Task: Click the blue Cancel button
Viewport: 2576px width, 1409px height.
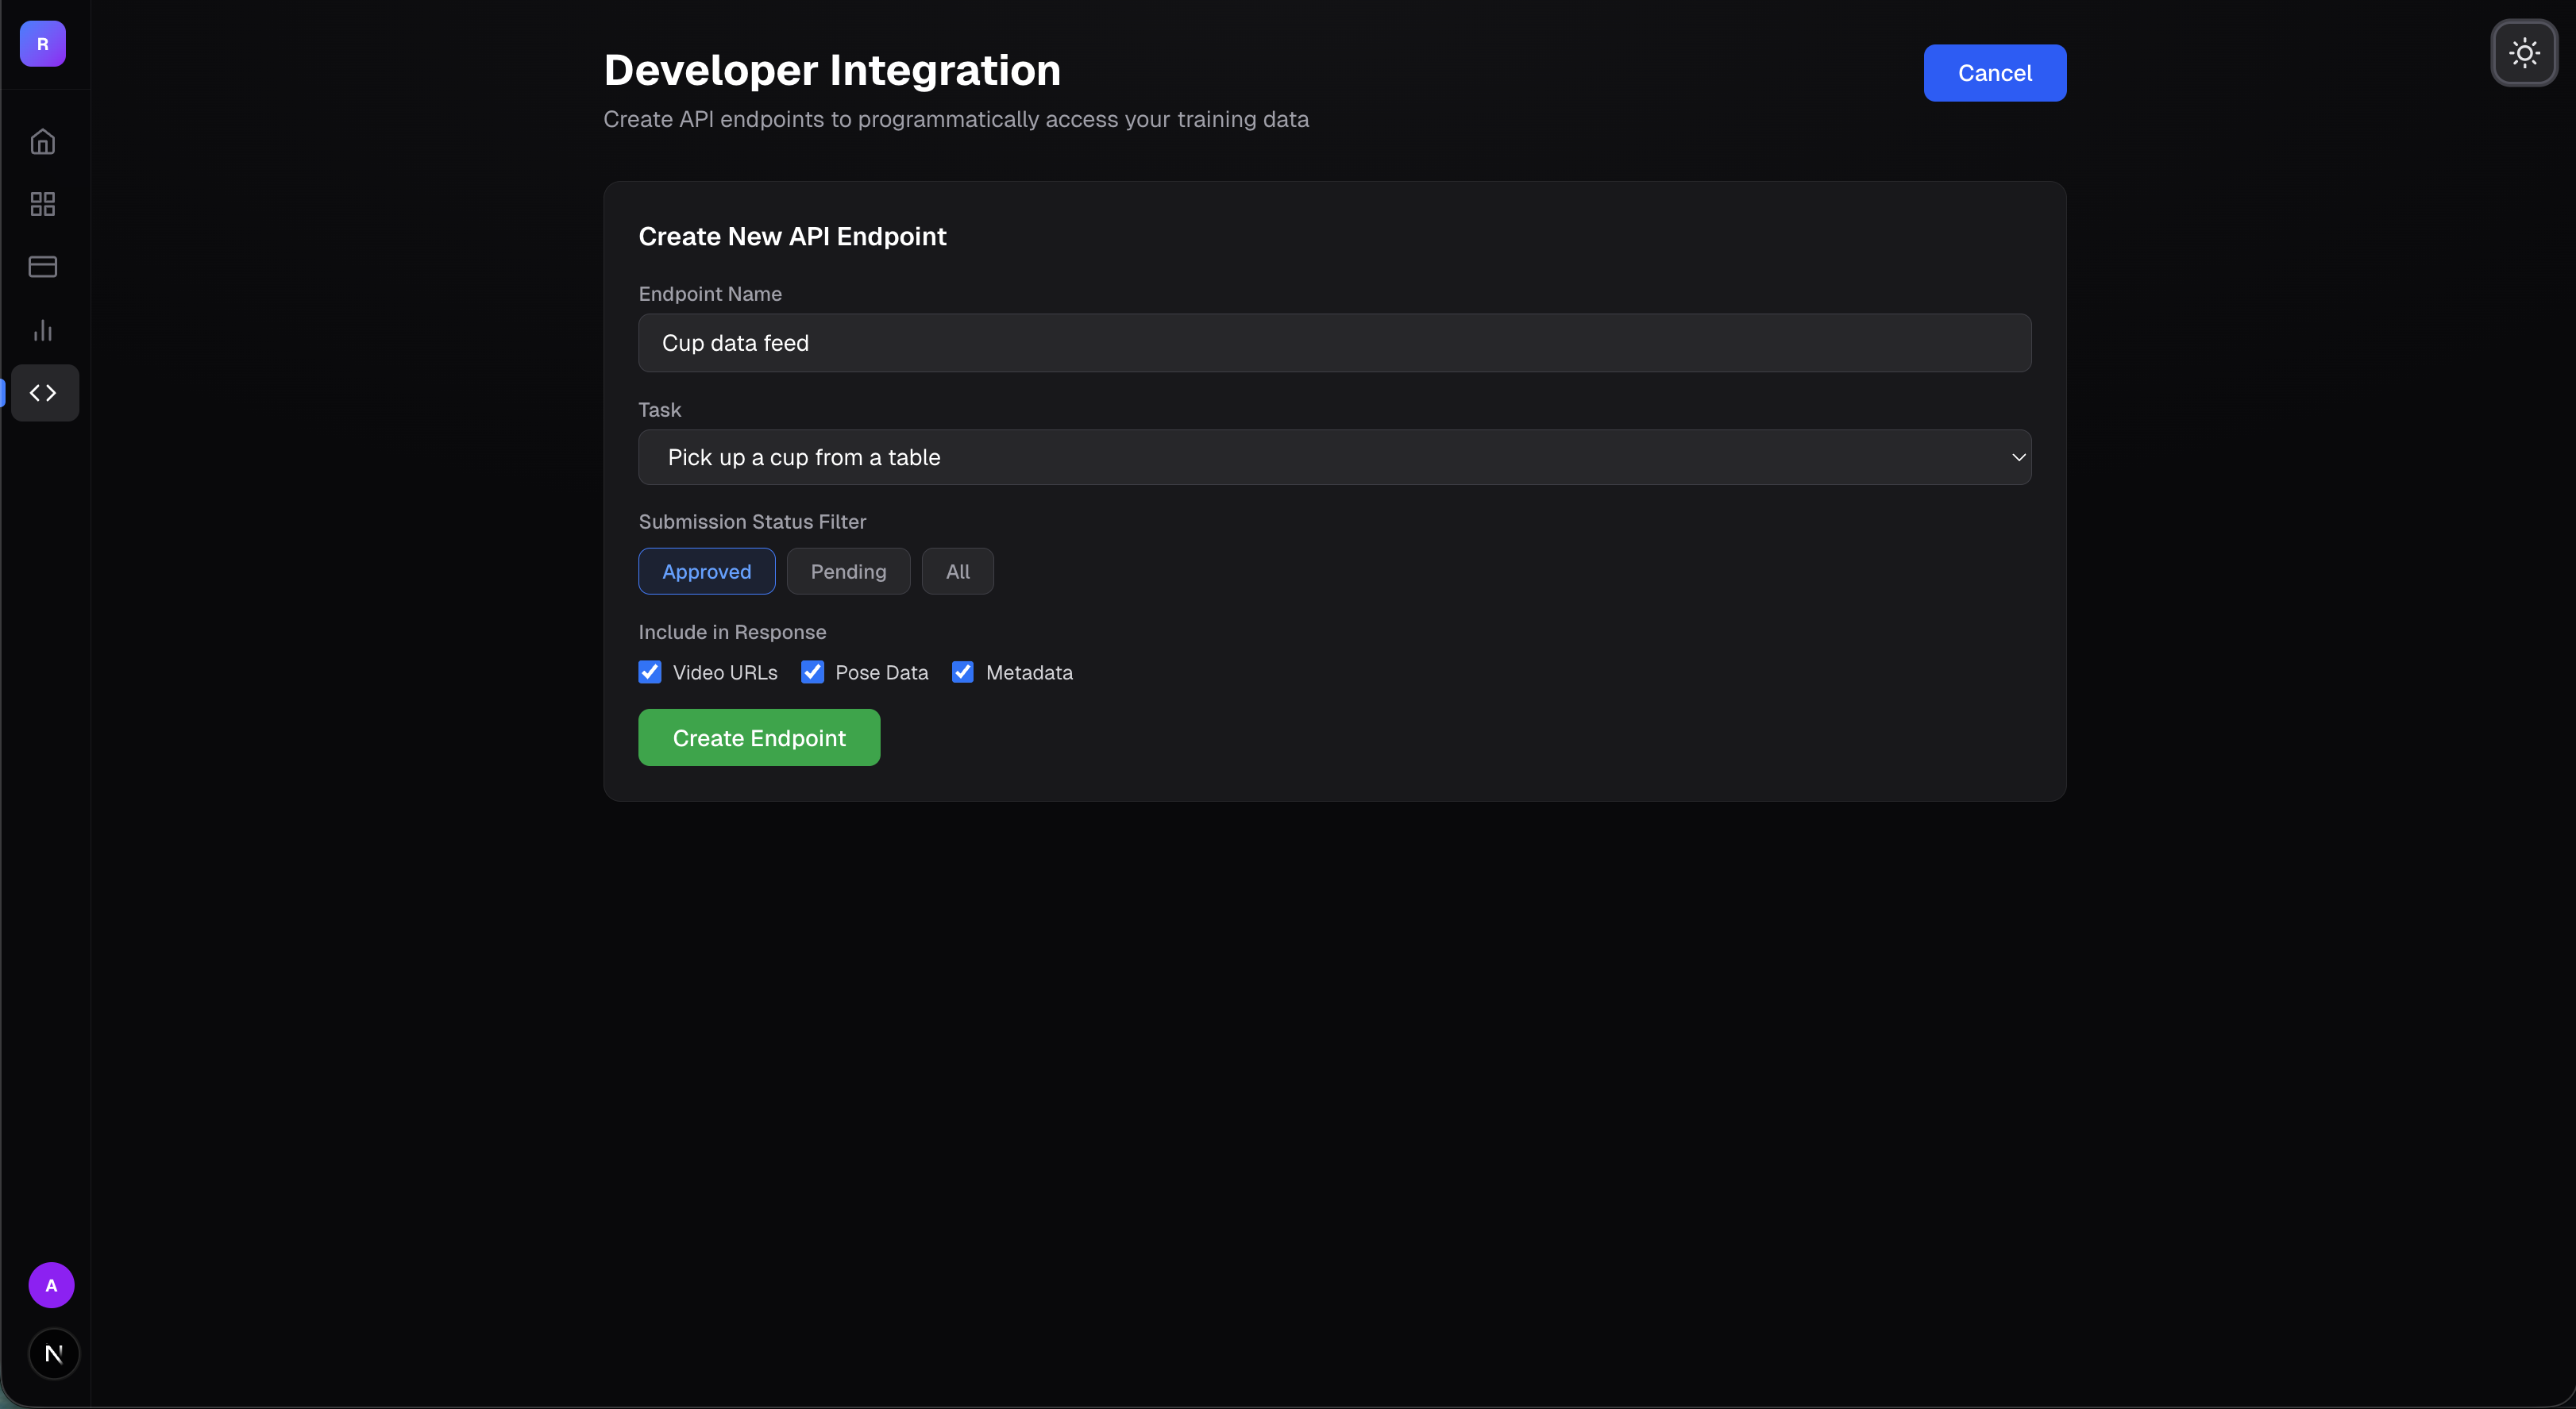Action: (x=1994, y=73)
